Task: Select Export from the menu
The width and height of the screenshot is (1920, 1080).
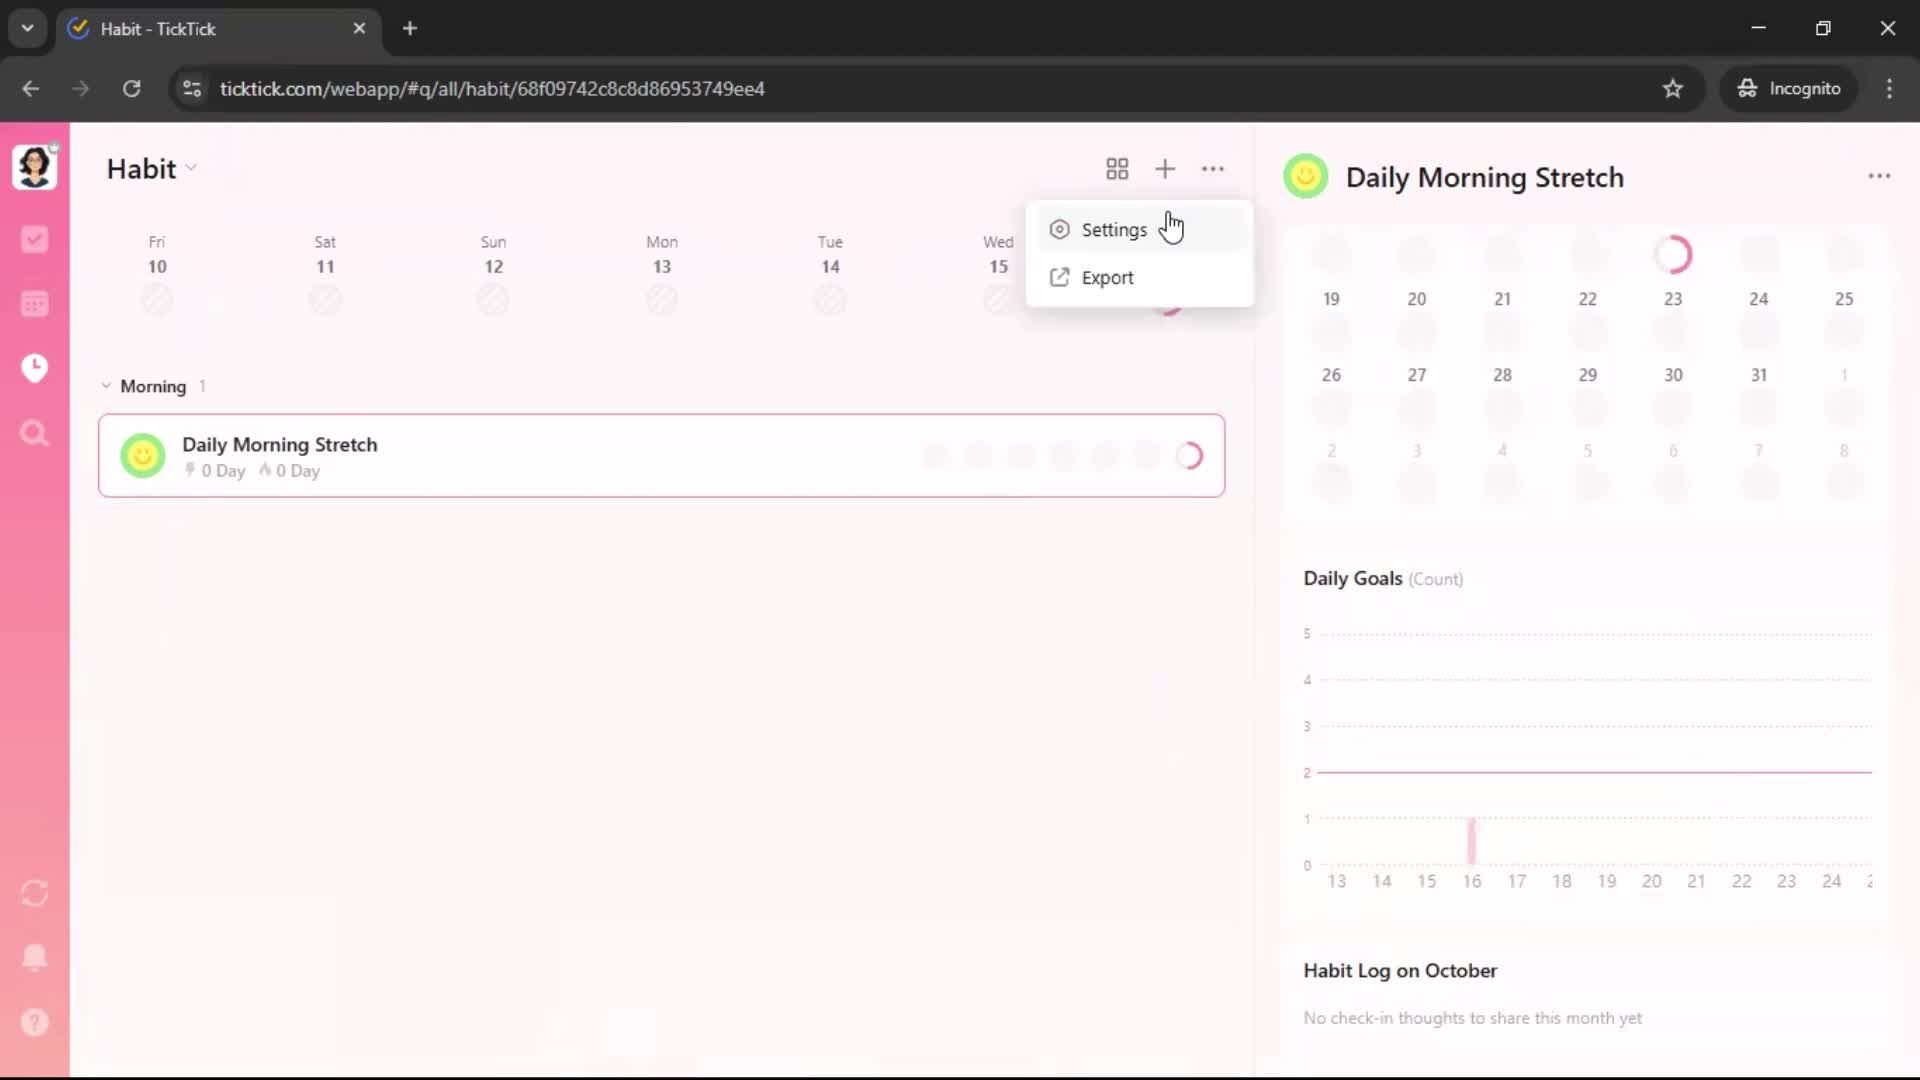Action: point(1107,278)
